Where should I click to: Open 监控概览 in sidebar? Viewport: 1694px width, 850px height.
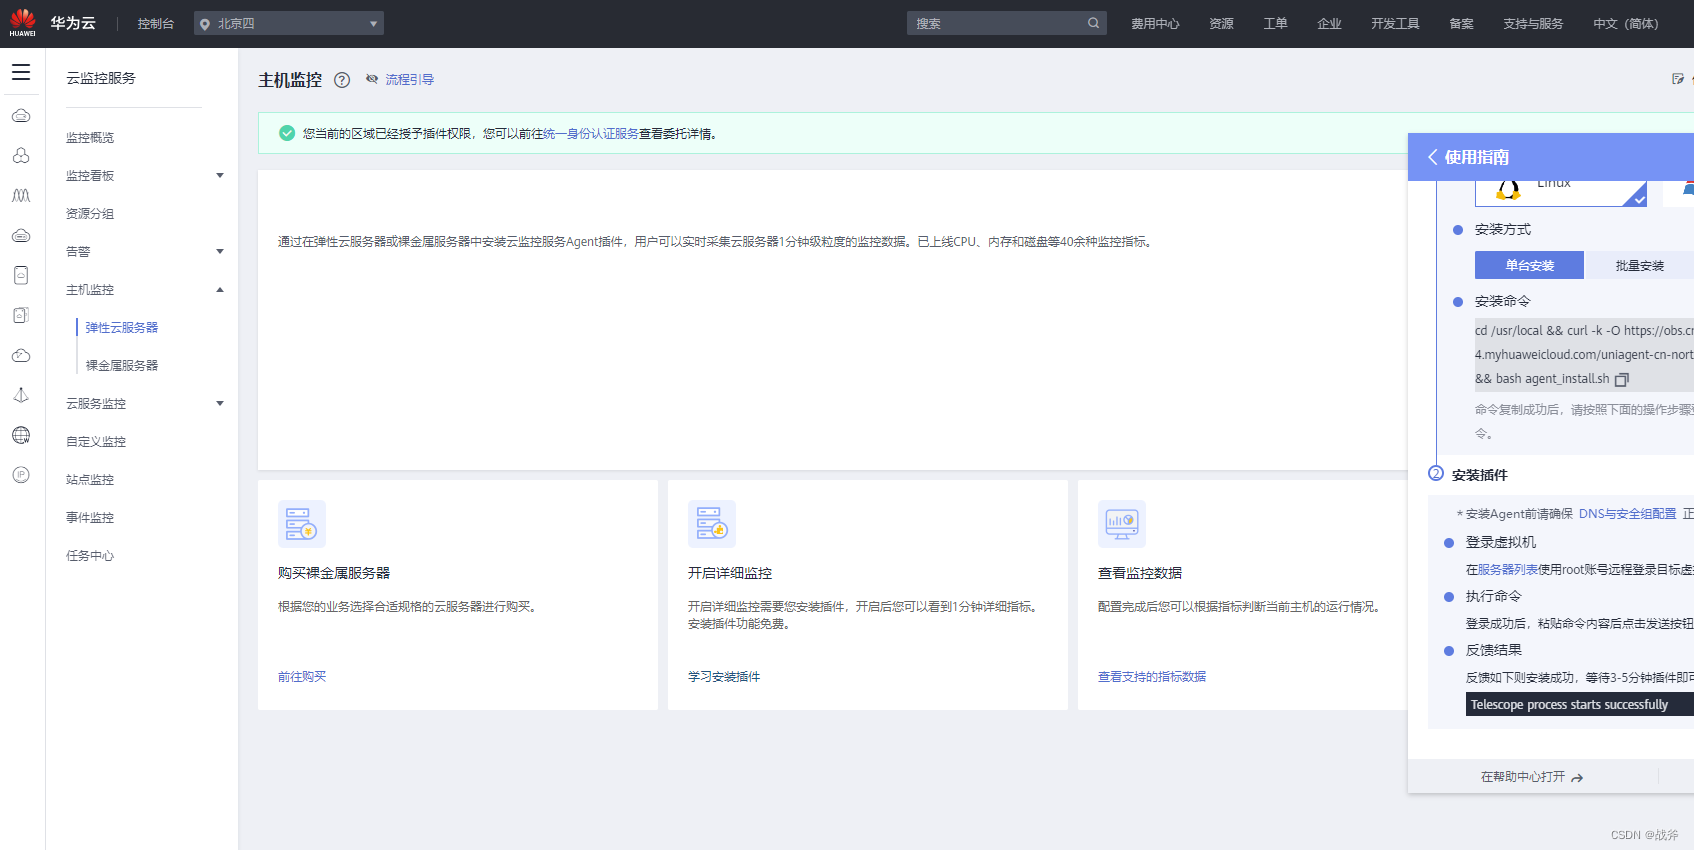click(x=90, y=138)
